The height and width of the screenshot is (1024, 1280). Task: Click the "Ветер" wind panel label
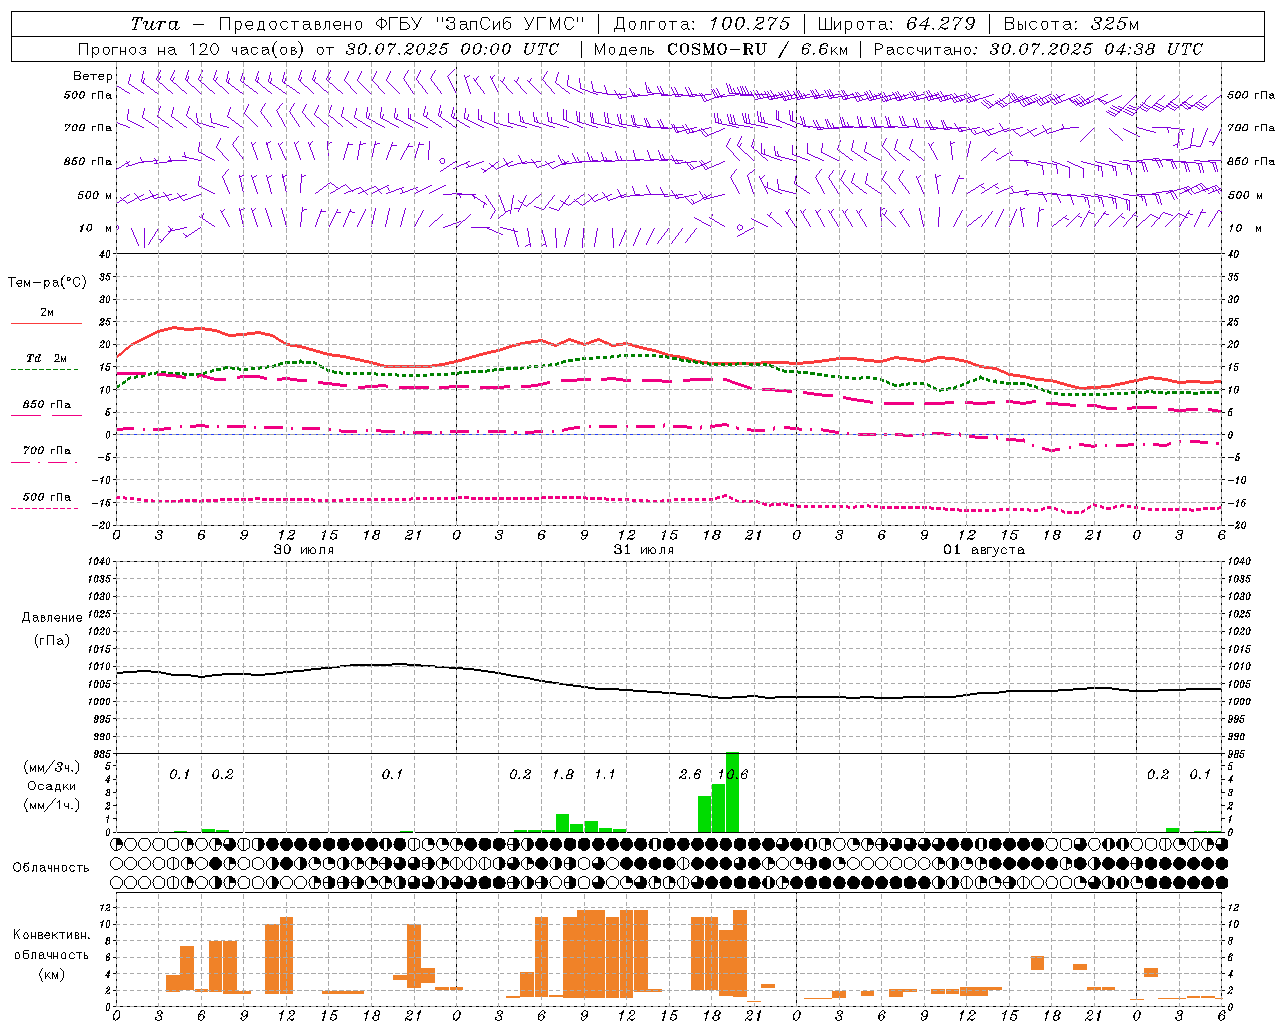[x=93, y=76]
